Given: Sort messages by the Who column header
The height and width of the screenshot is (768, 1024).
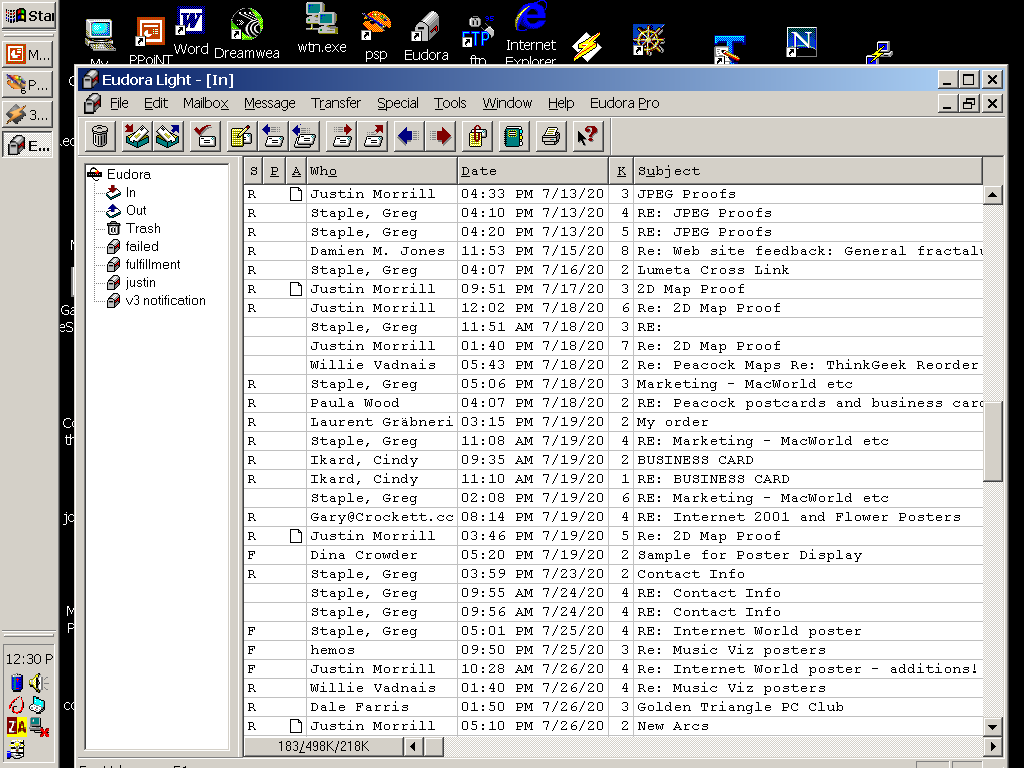Looking at the screenshot, I should click(381, 171).
